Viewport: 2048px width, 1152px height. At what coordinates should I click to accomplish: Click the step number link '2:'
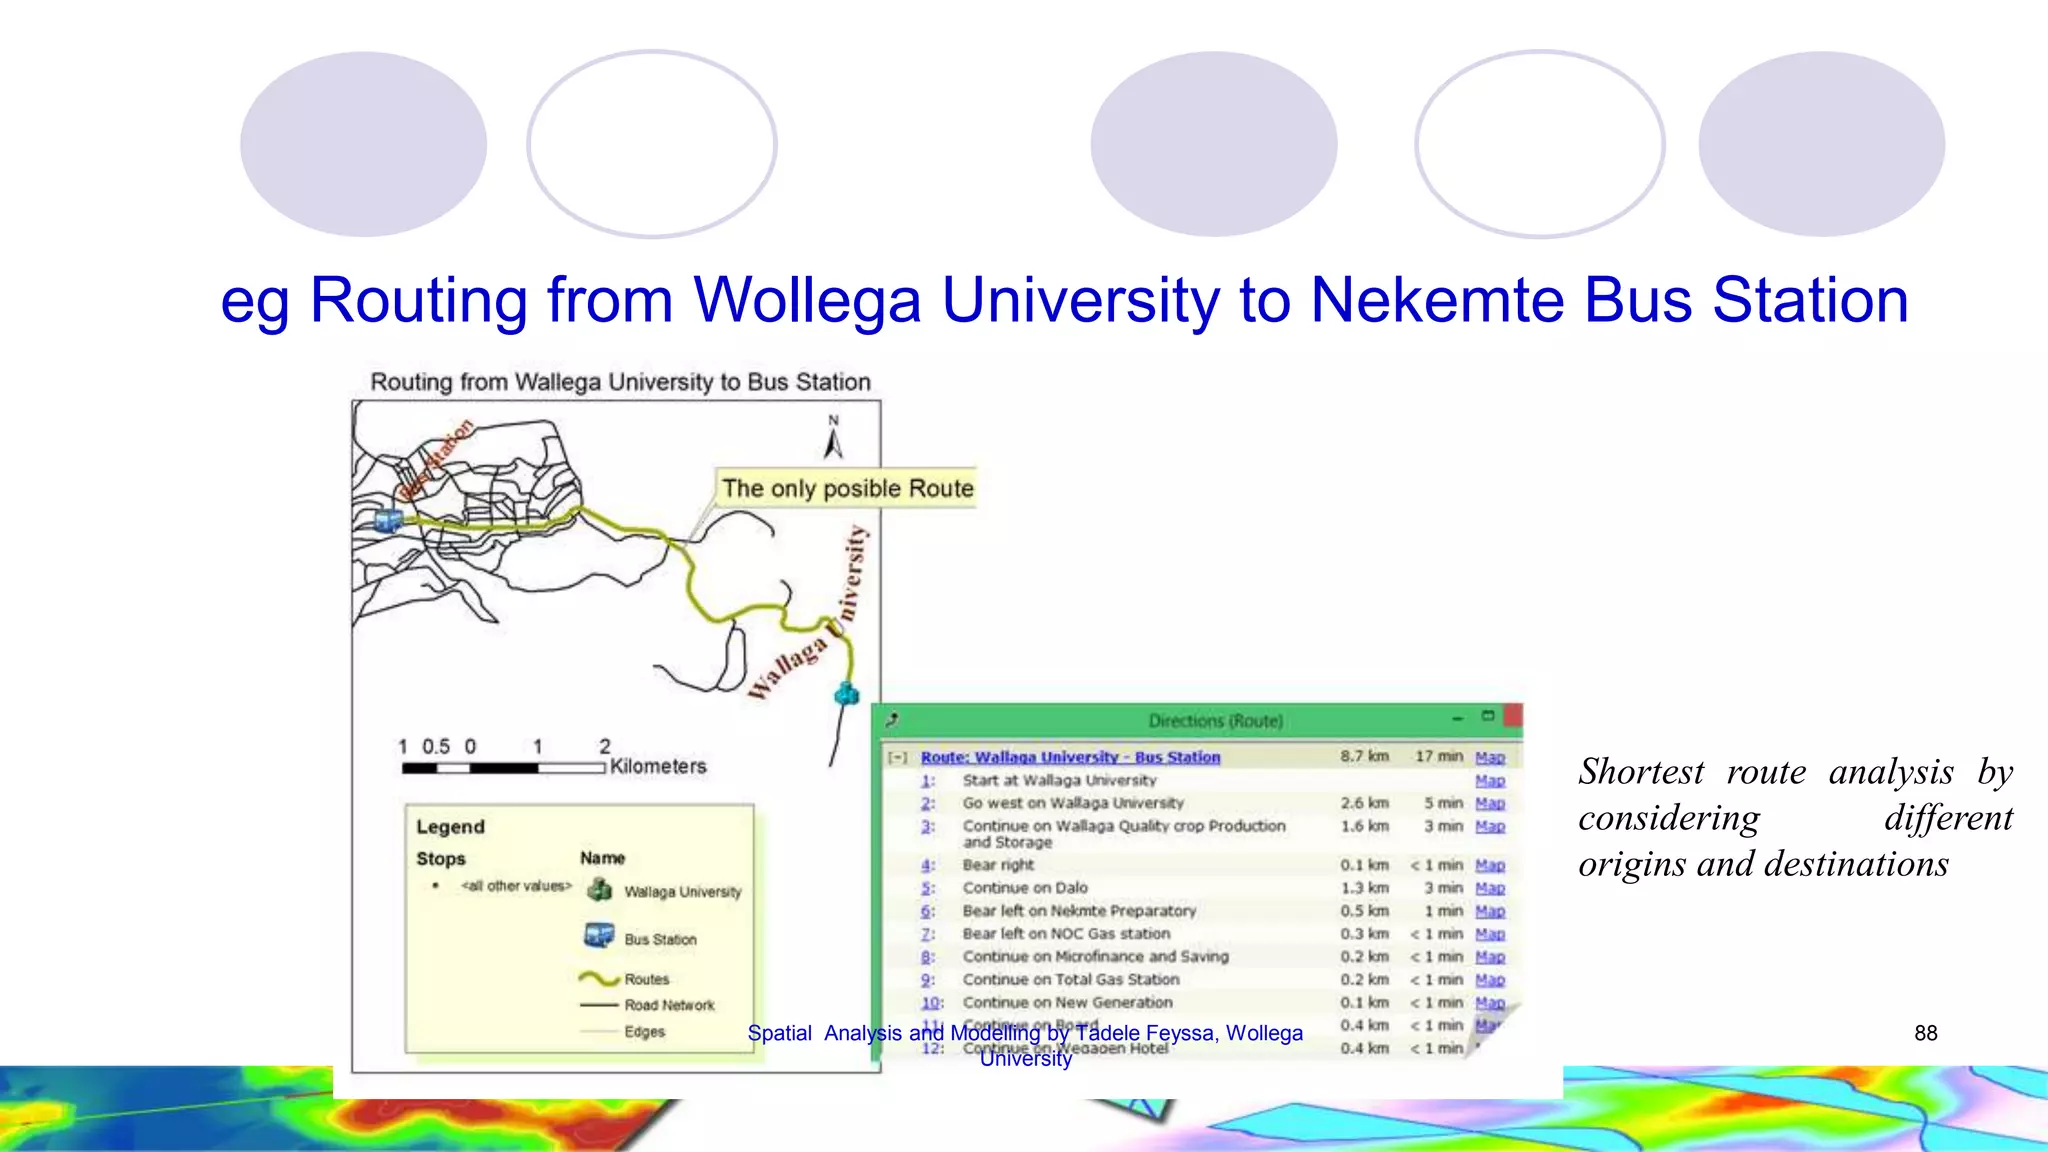[x=928, y=804]
